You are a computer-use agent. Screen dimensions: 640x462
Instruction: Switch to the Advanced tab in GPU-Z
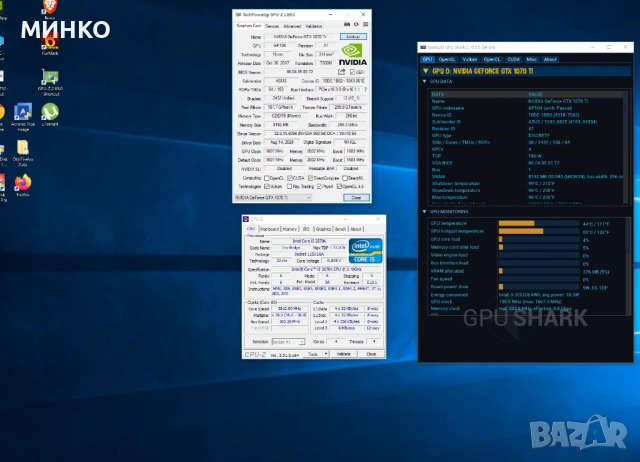click(x=292, y=26)
